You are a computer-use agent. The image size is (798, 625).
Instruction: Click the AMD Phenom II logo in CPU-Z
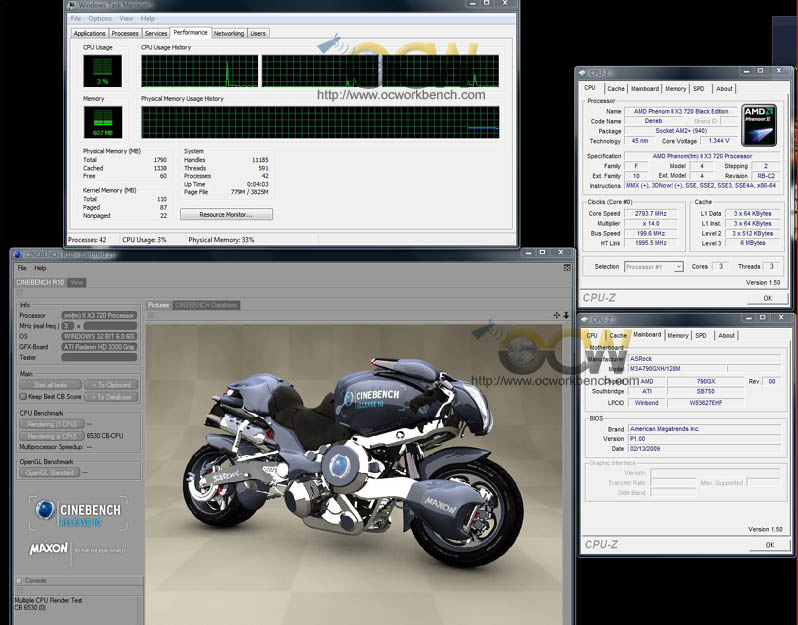(760, 126)
